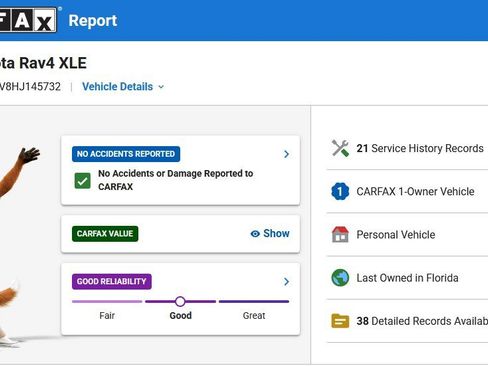488x366 pixels.
Task: Open No Accidents Reported card chevron
Action: [x=286, y=154]
